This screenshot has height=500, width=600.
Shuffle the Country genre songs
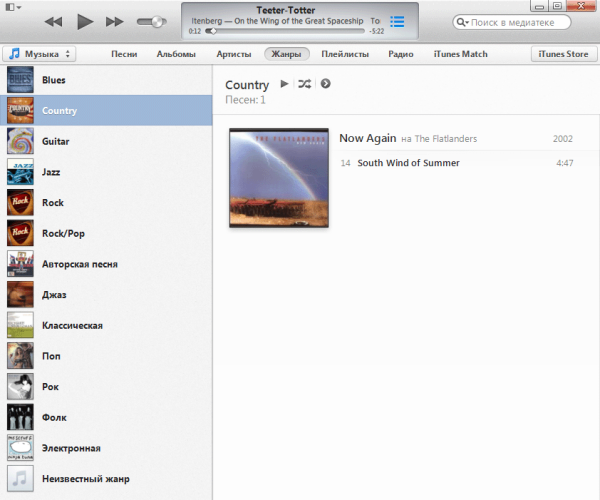point(305,84)
